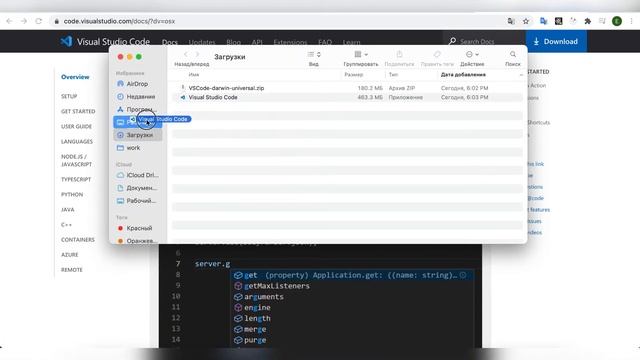Open the LANGUAGES section in the docs sidebar
The image size is (640, 360).
pos(77,142)
